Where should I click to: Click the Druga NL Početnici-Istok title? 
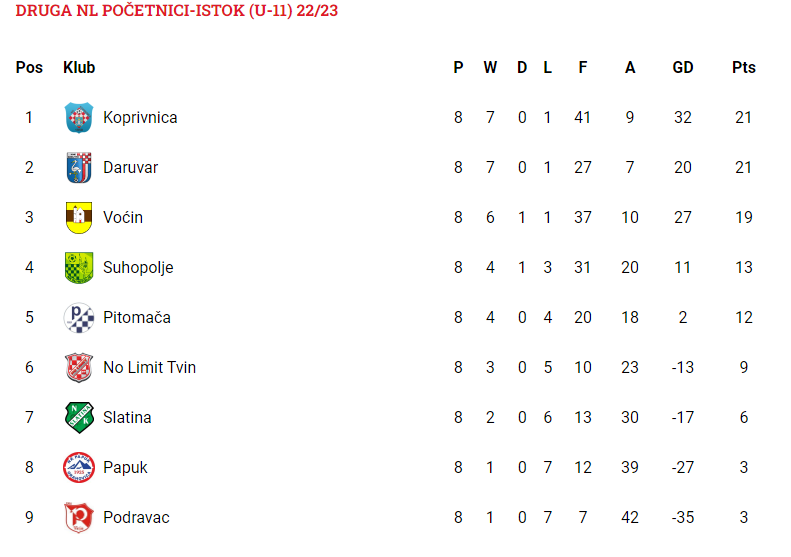(177, 11)
